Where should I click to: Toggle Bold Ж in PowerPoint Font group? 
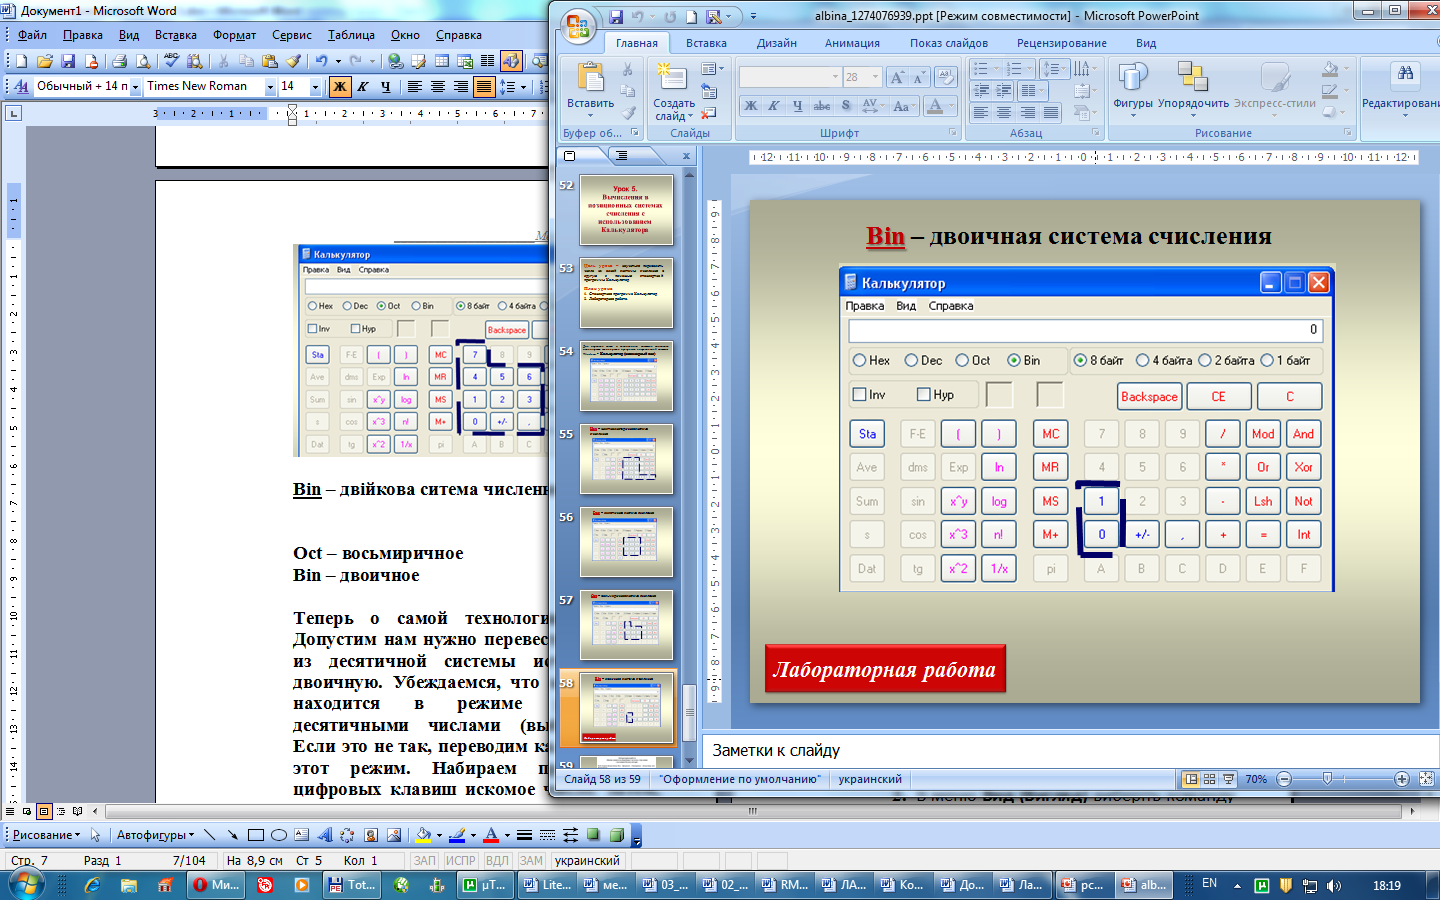pyautogui.click(x=750, y=105)
